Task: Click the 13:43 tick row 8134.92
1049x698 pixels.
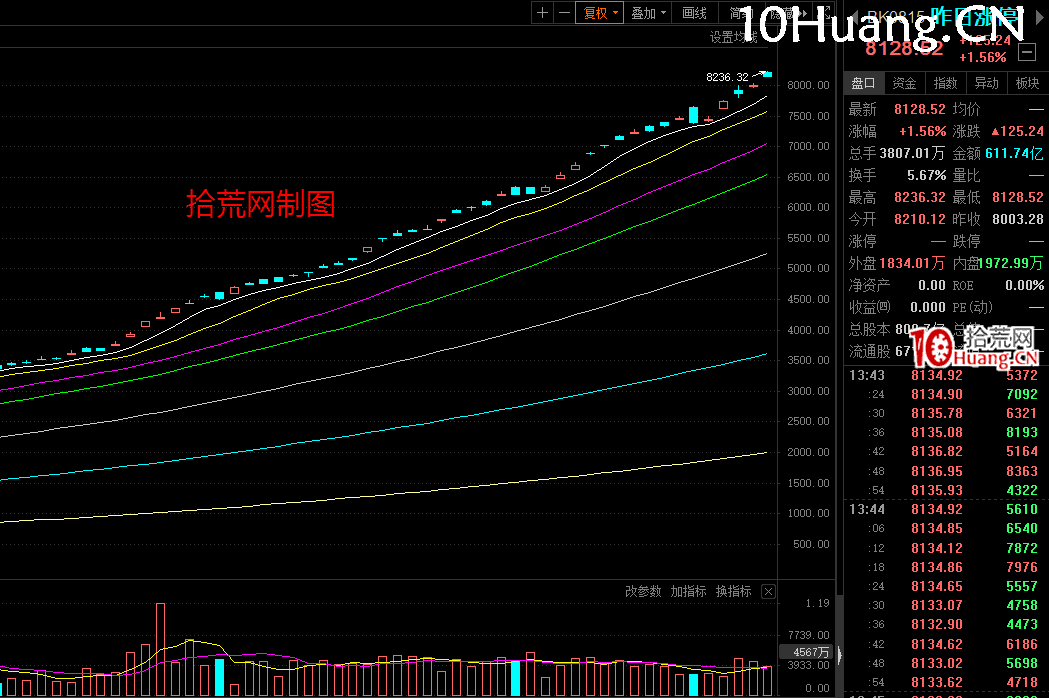Action: tap(943, 375)
